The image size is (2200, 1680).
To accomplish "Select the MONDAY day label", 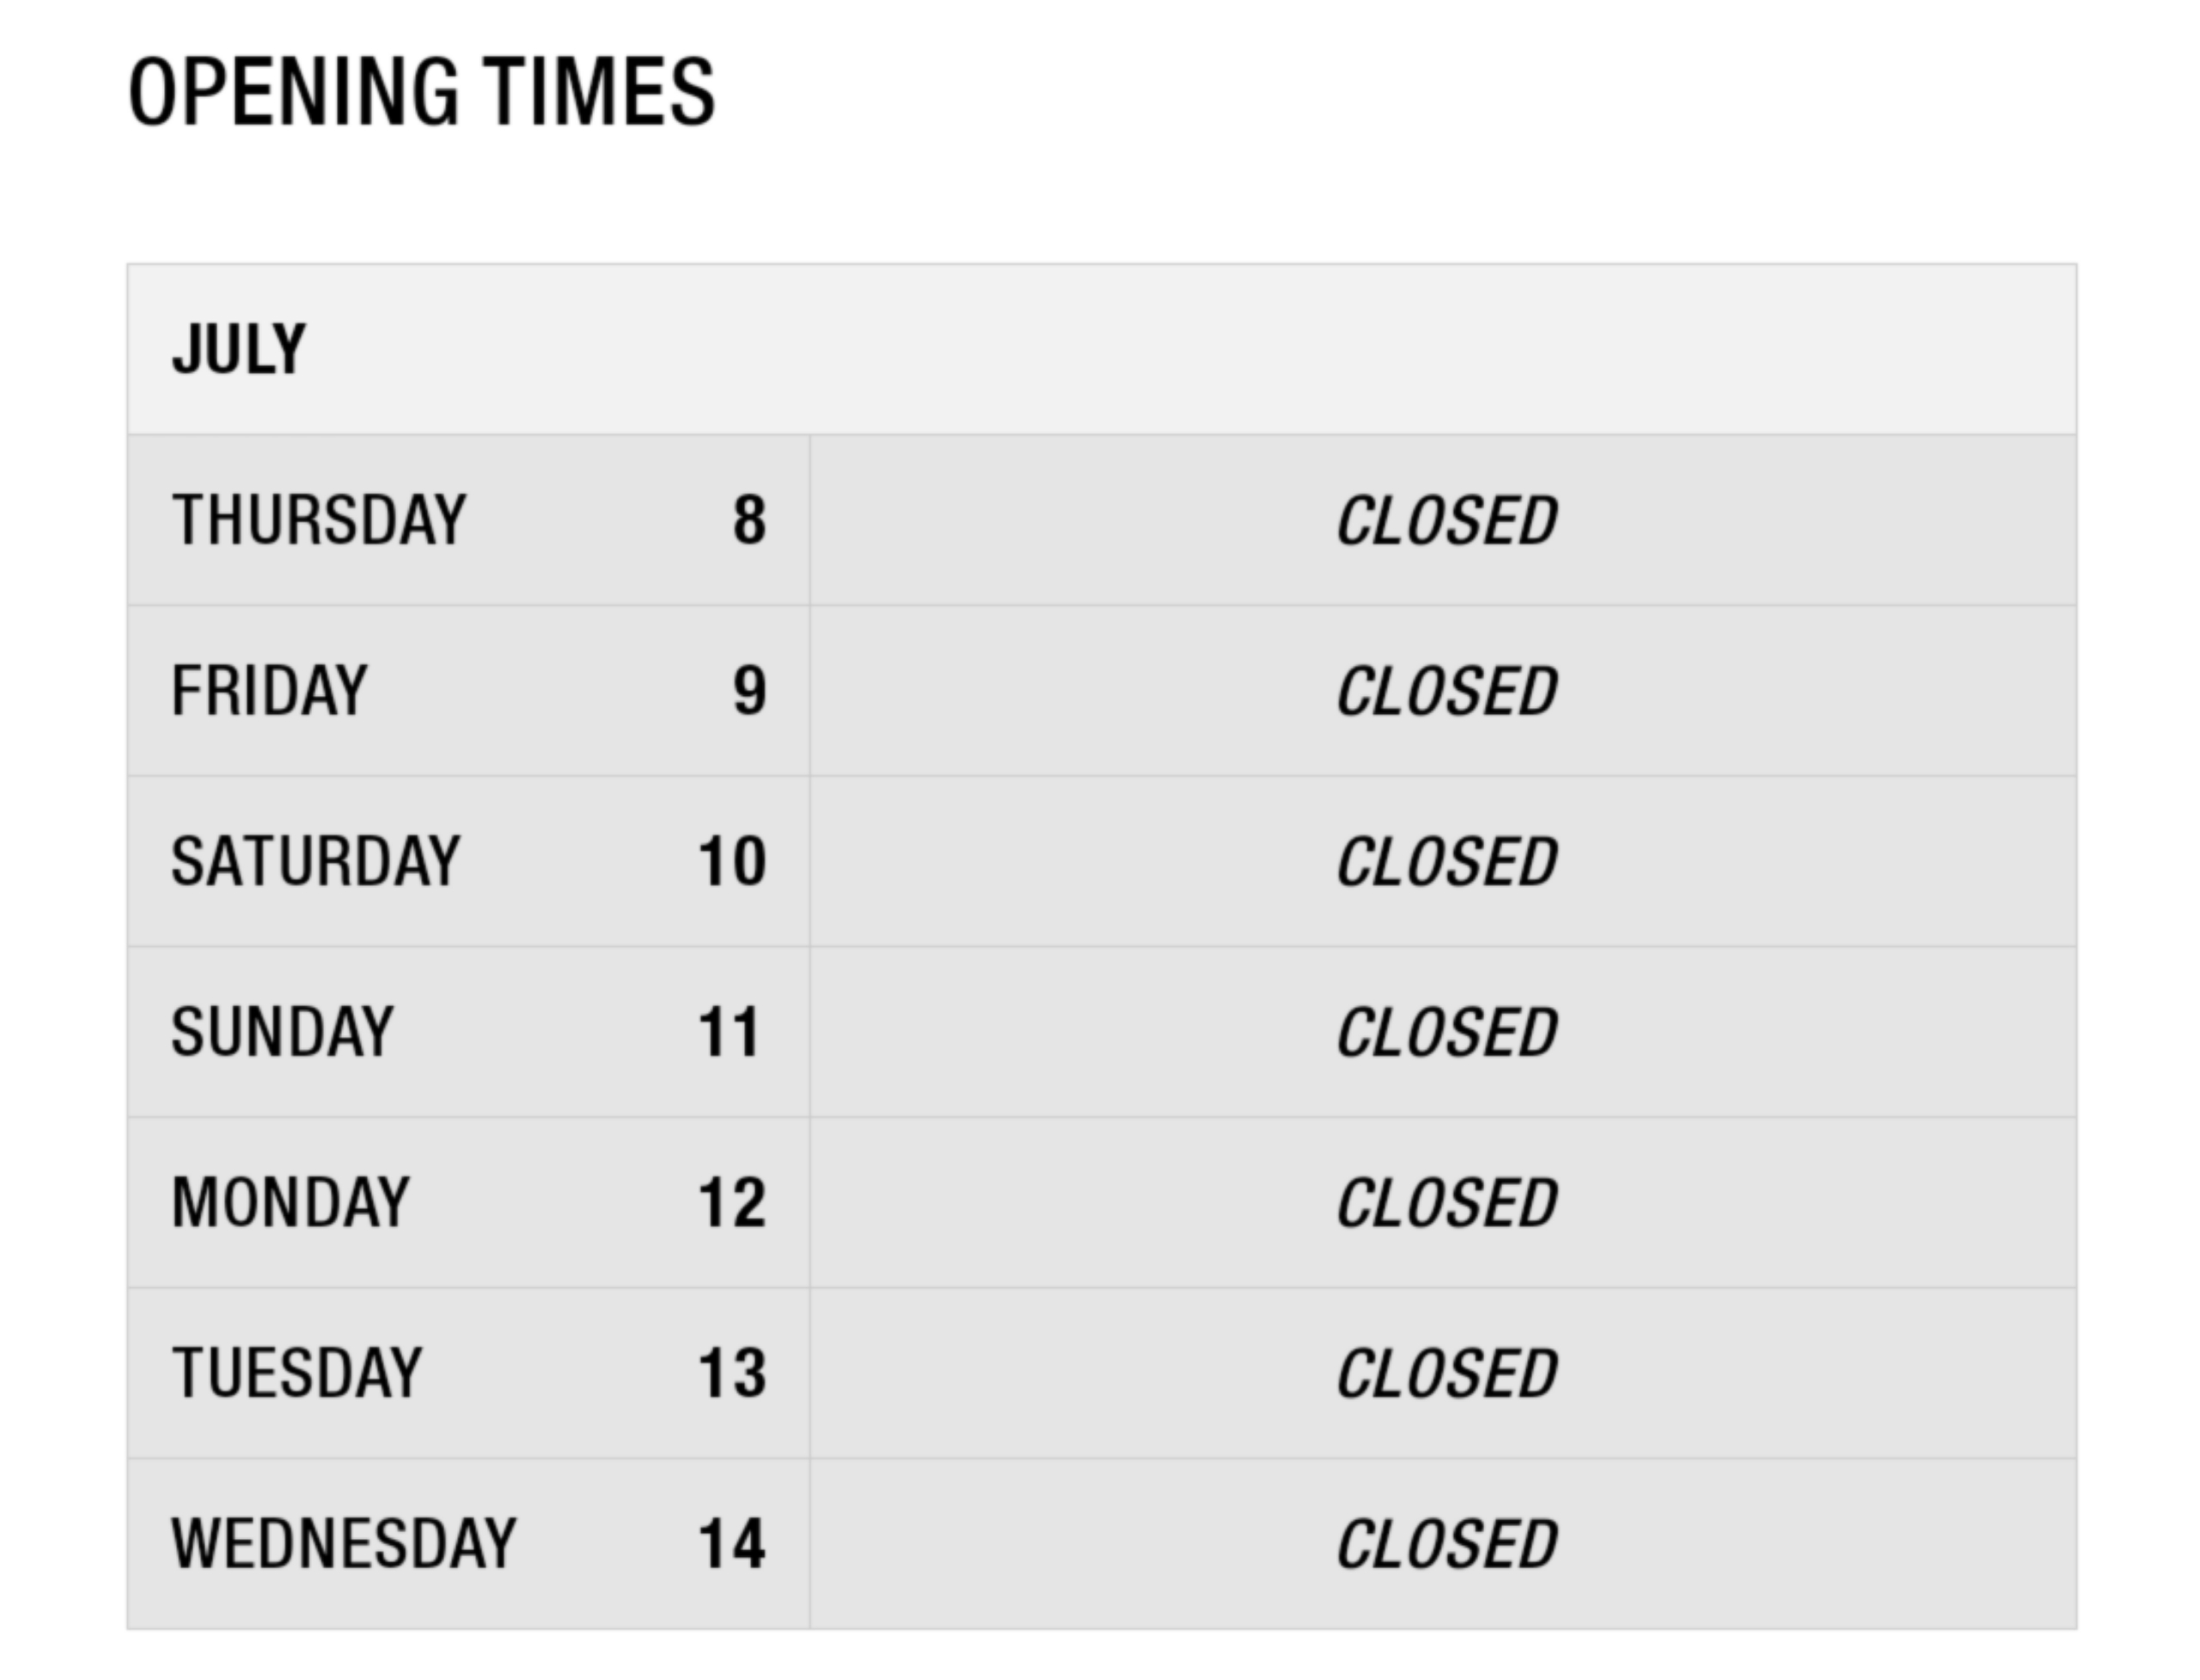I will [x=291, y=1202].
